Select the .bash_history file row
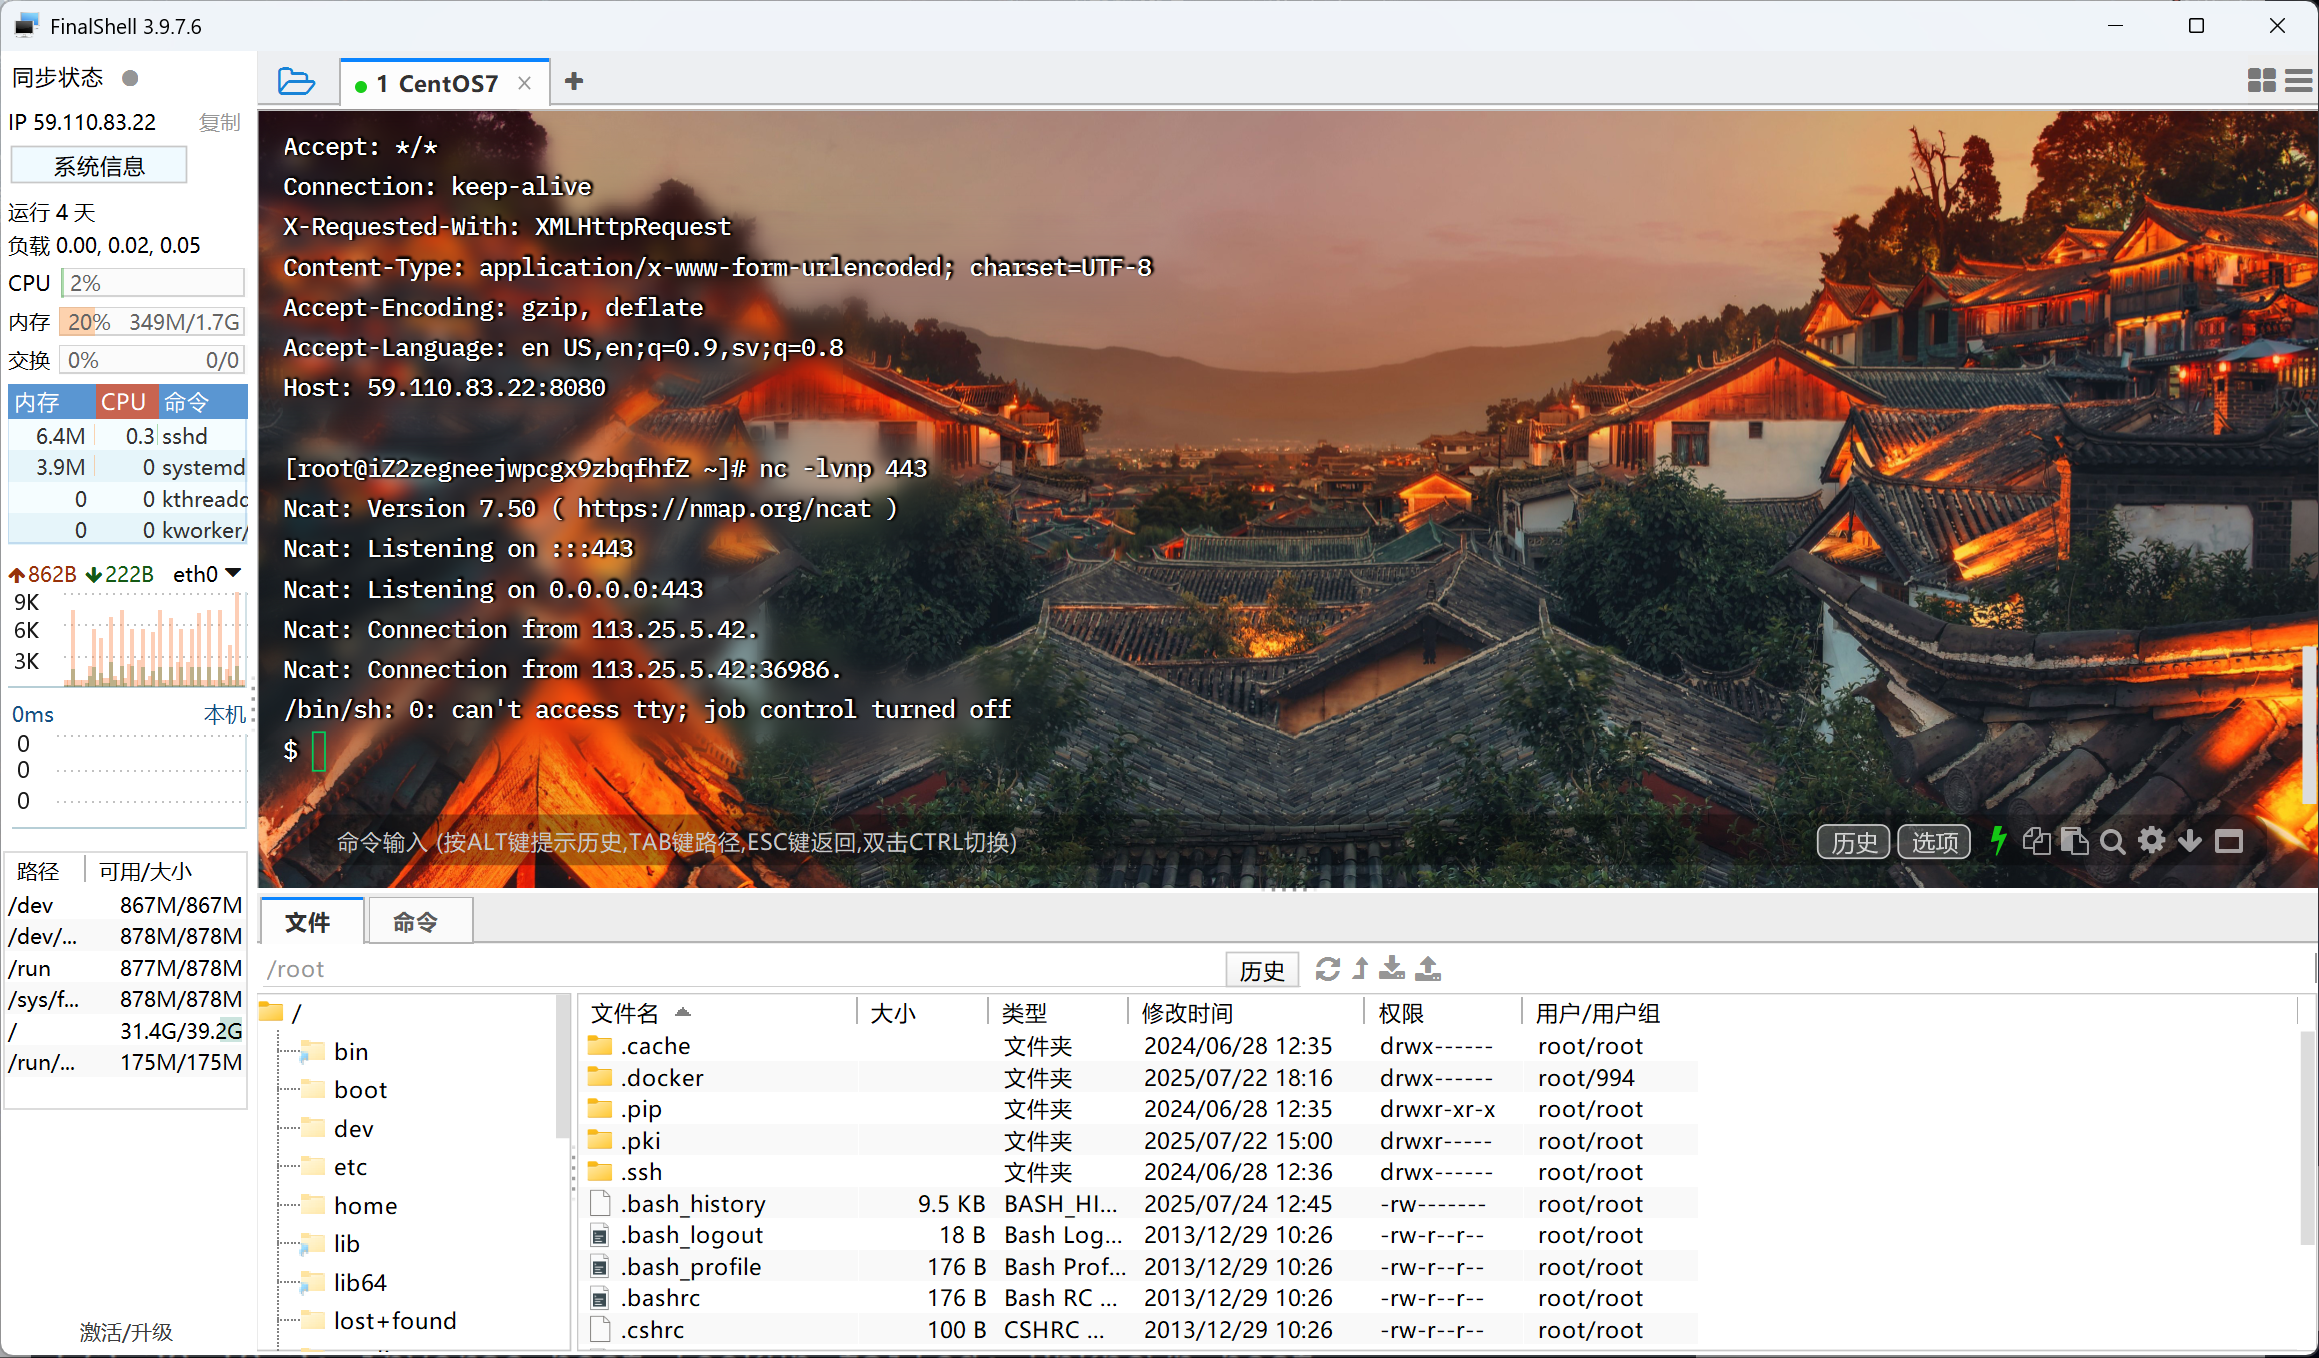The image size is (2319, 1358). coord(1140,1204)
